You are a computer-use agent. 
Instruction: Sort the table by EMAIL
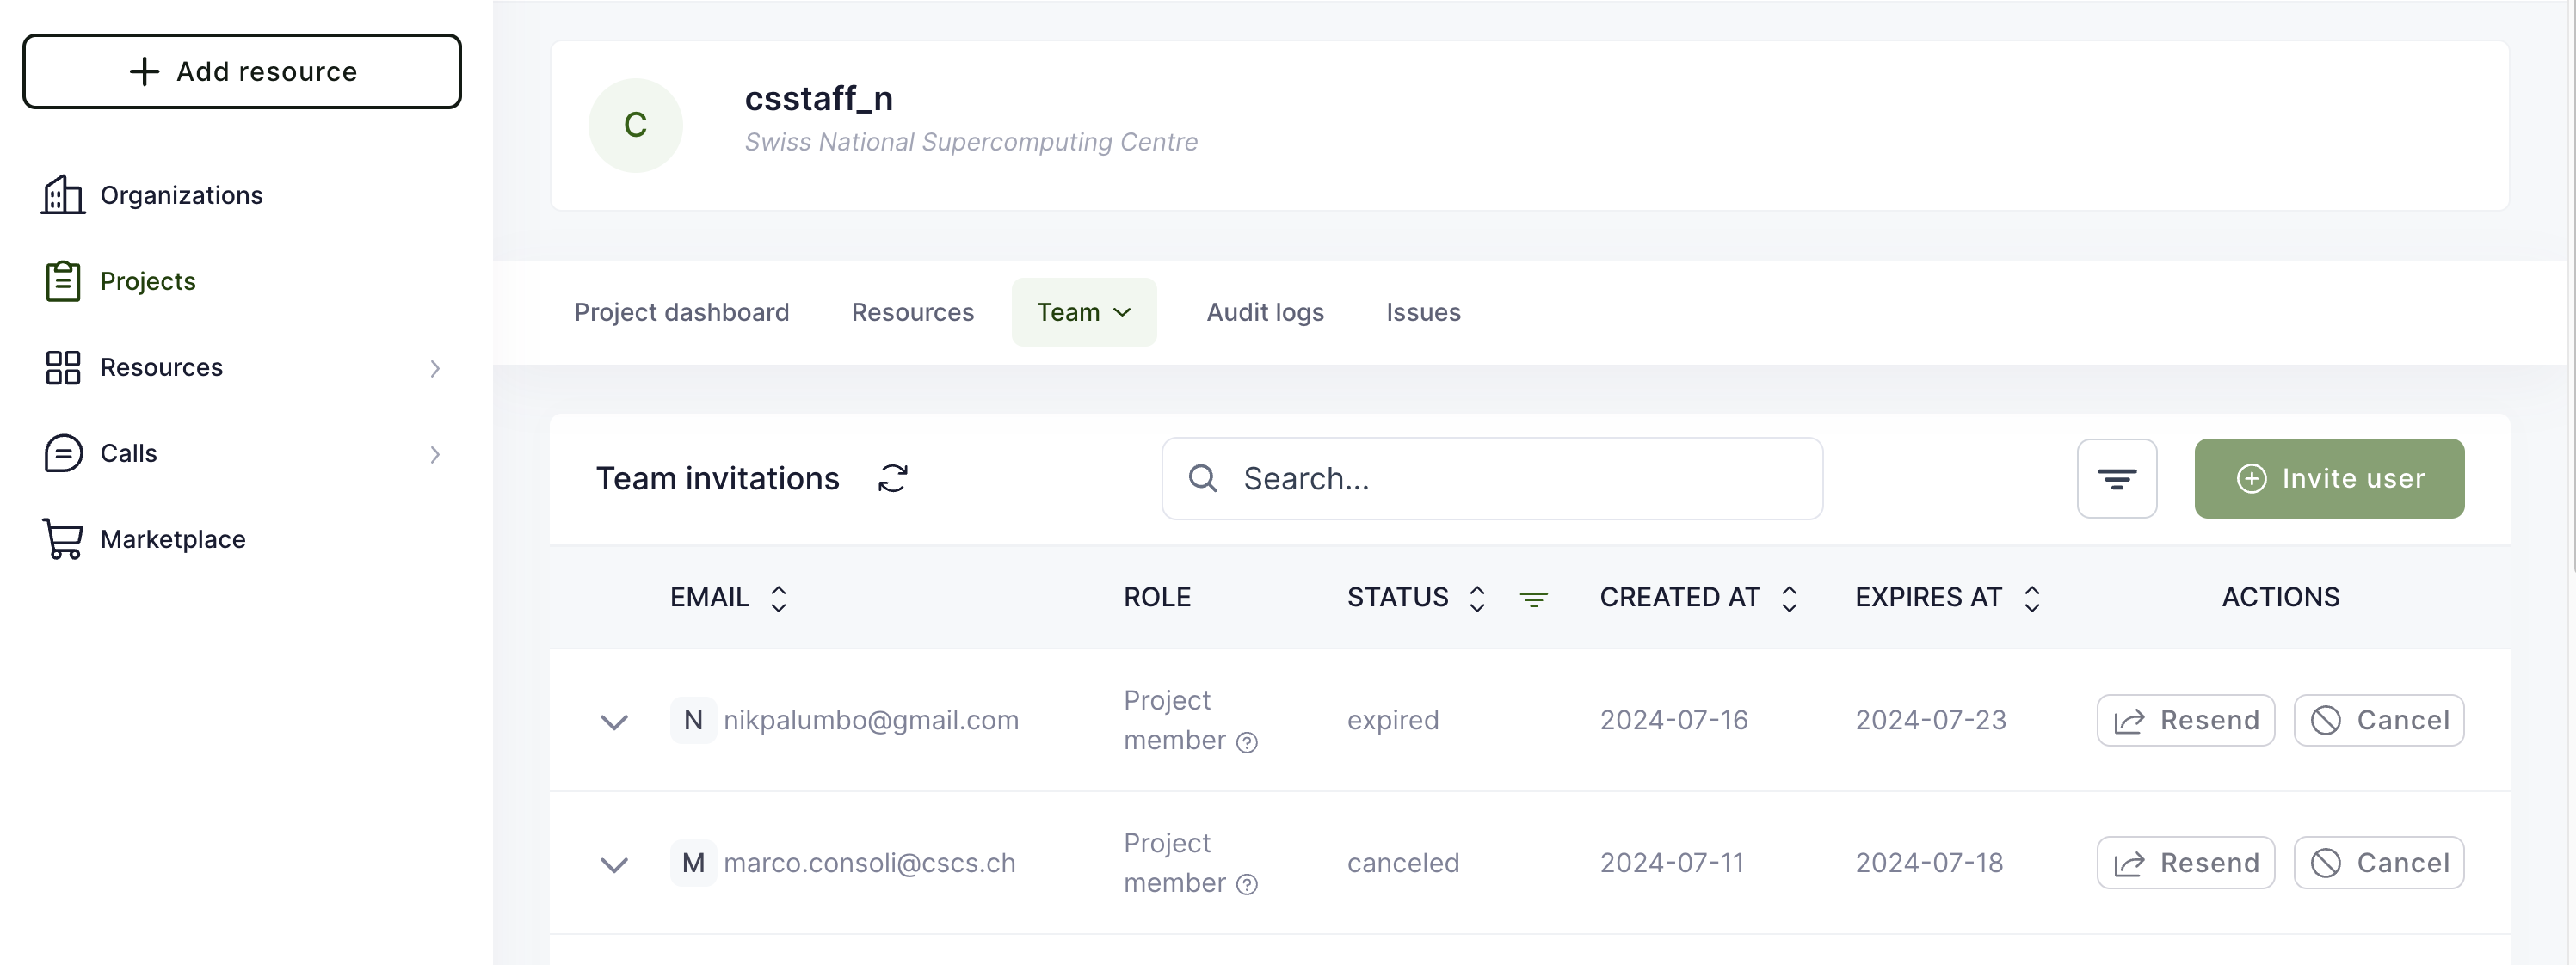(x=778, y=598)
